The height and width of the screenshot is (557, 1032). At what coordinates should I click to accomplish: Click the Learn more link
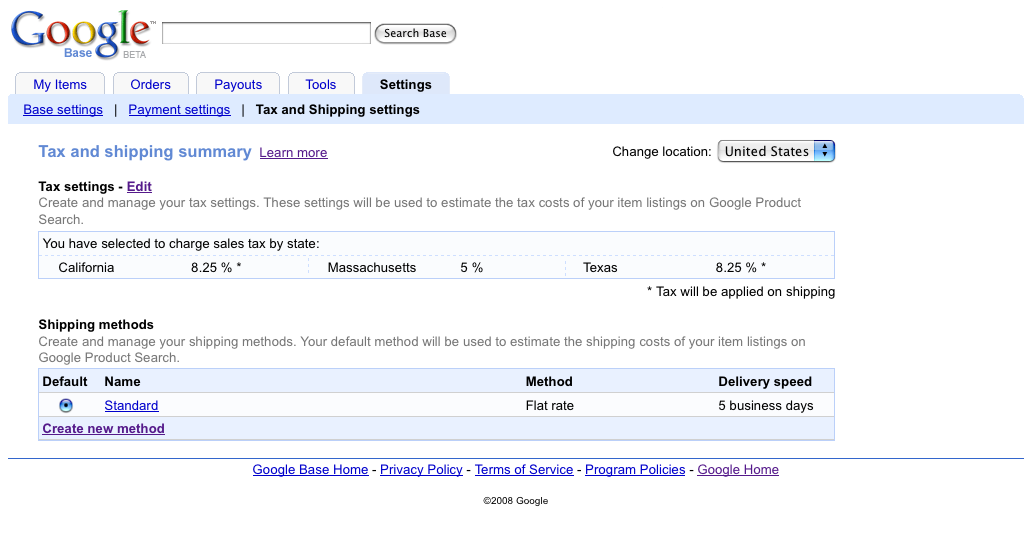click(x=293, y=153)
